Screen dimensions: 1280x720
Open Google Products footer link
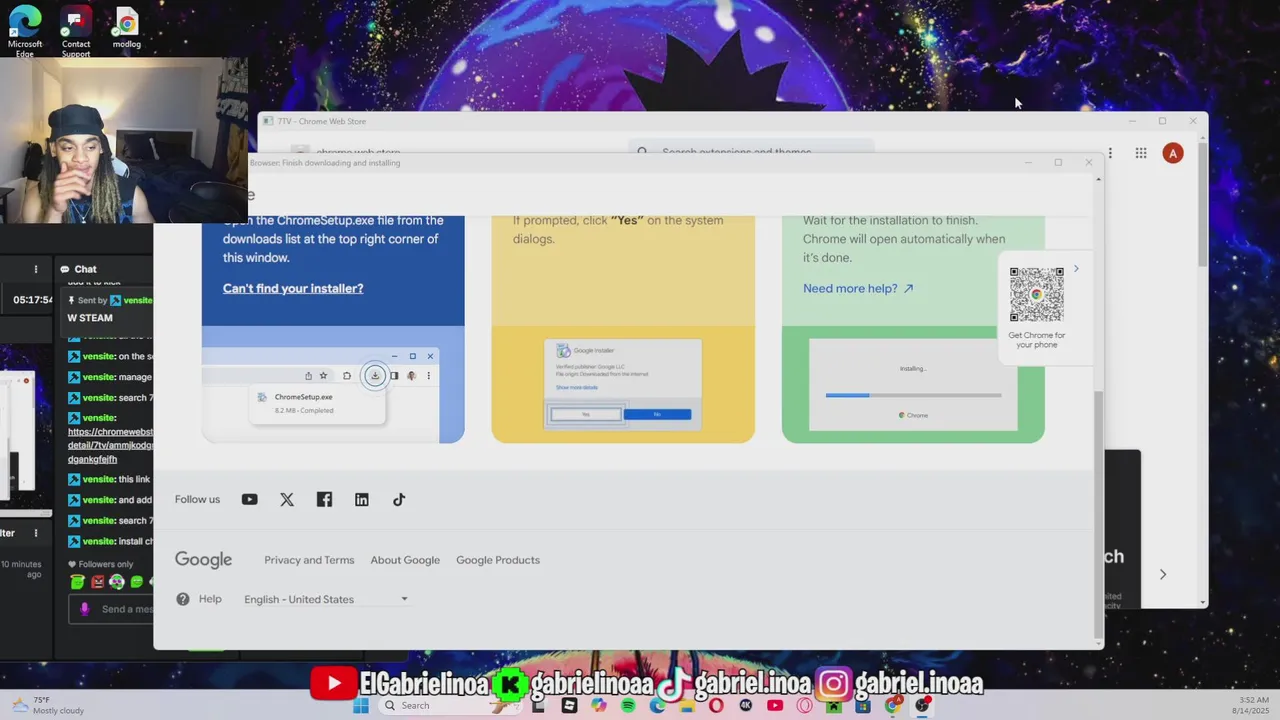click(498, 560)
